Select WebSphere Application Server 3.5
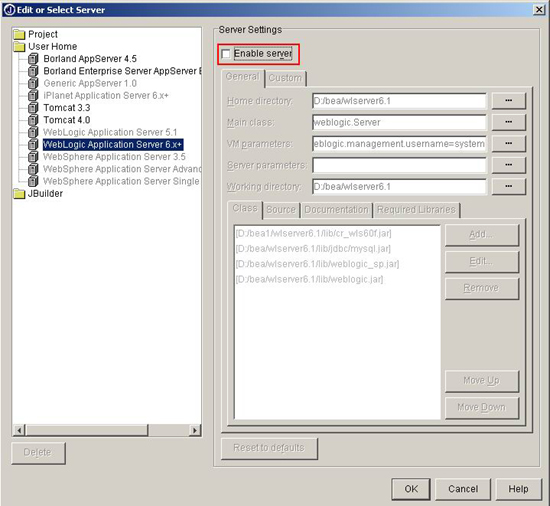Viewport: 550px width, 506px height. pyautogui.click(x=114, y=157)
